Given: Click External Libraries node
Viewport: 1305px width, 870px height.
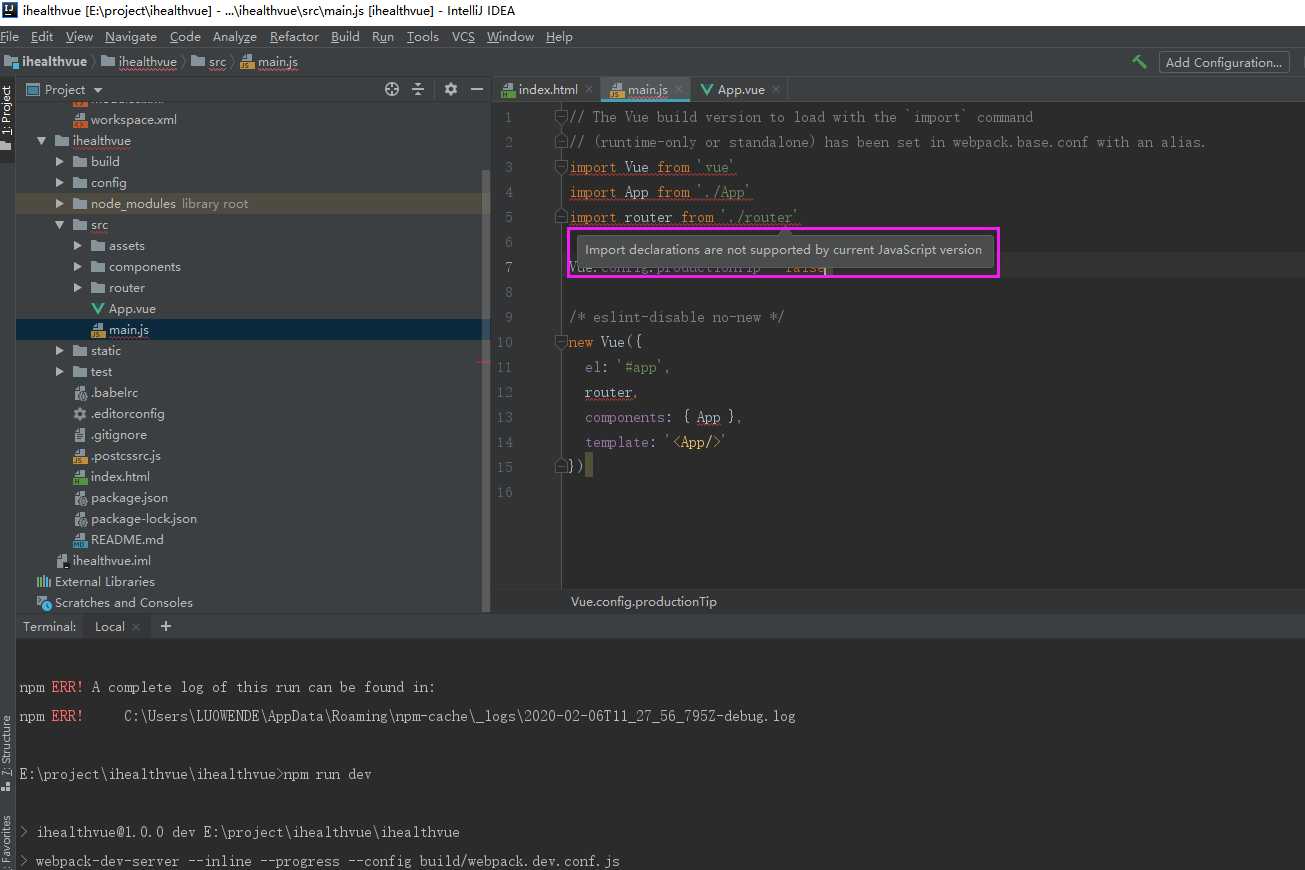Looking at the screenshot, I should 105,582.
